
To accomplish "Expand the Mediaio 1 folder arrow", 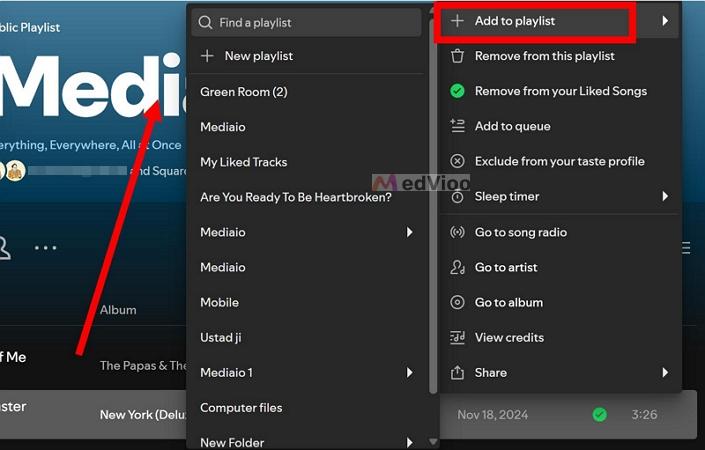I will 409,372.
